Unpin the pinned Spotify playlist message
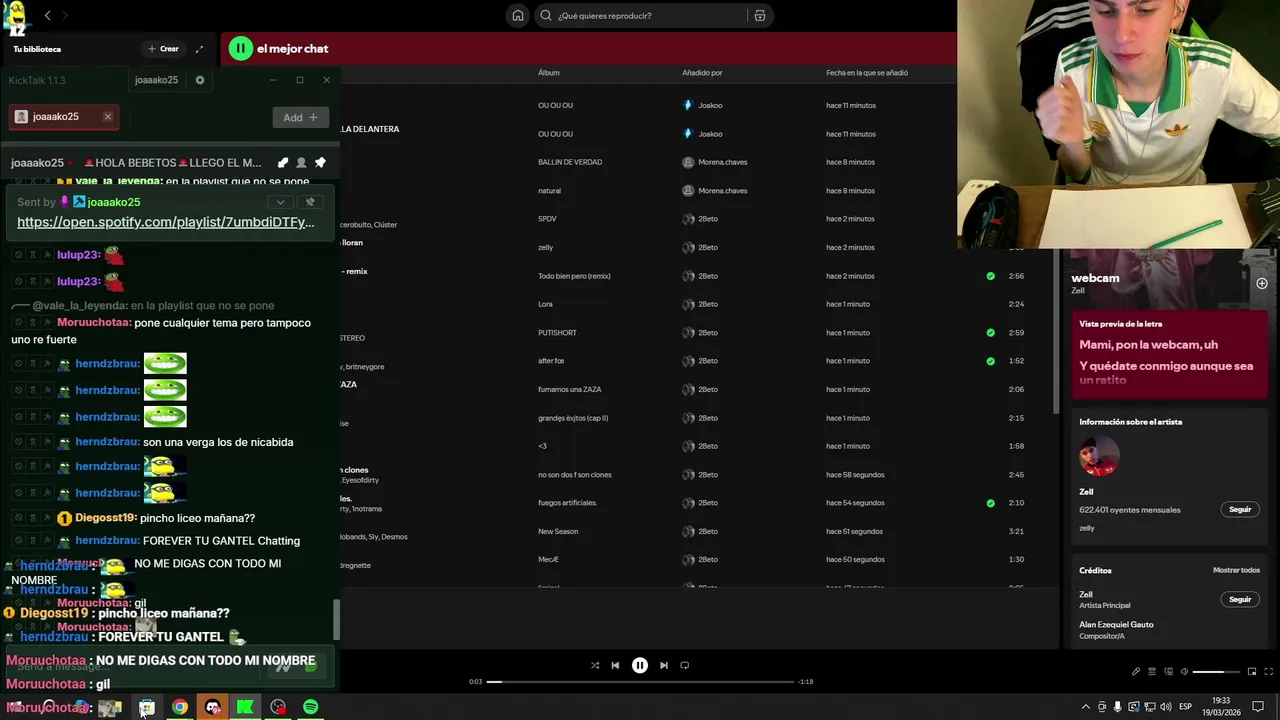The width and height of the screenshot is (1280, 720). 310,202
